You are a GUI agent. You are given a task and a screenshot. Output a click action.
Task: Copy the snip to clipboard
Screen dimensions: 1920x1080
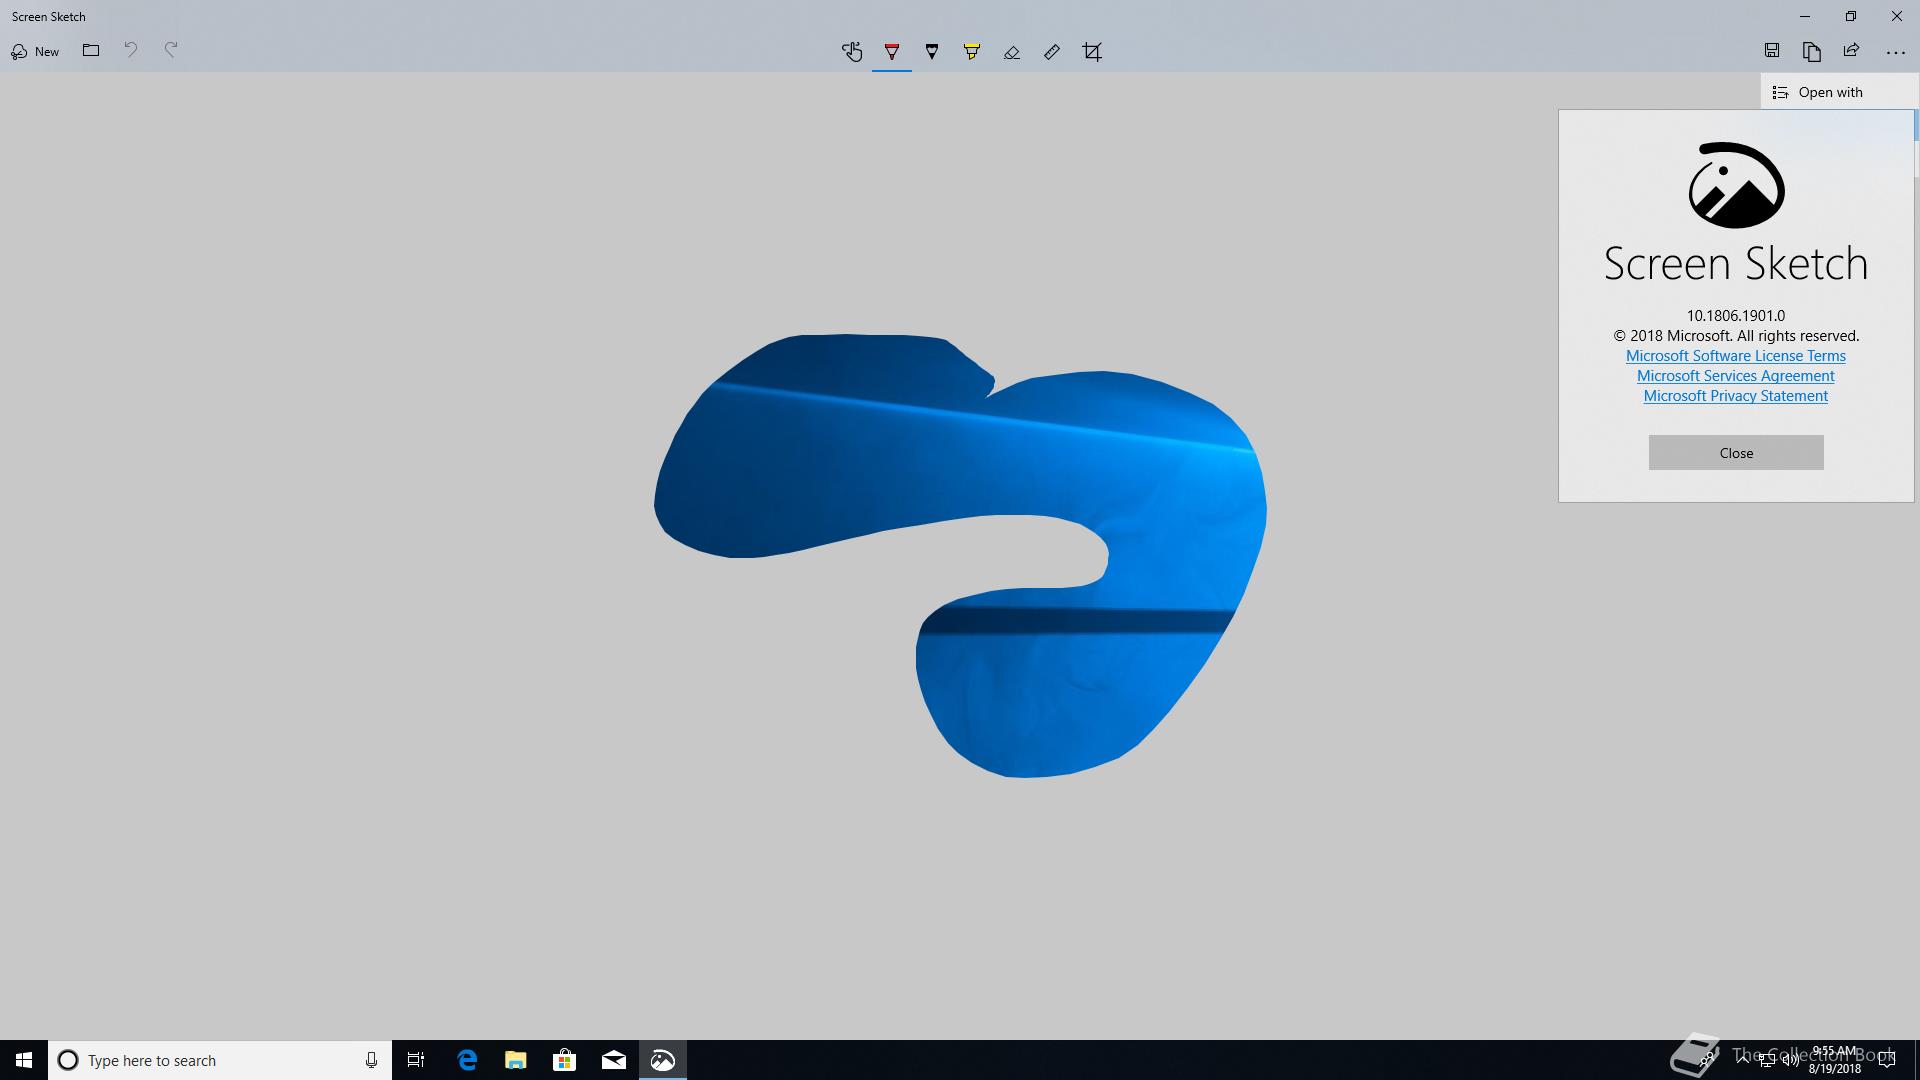click(1812, 51)
